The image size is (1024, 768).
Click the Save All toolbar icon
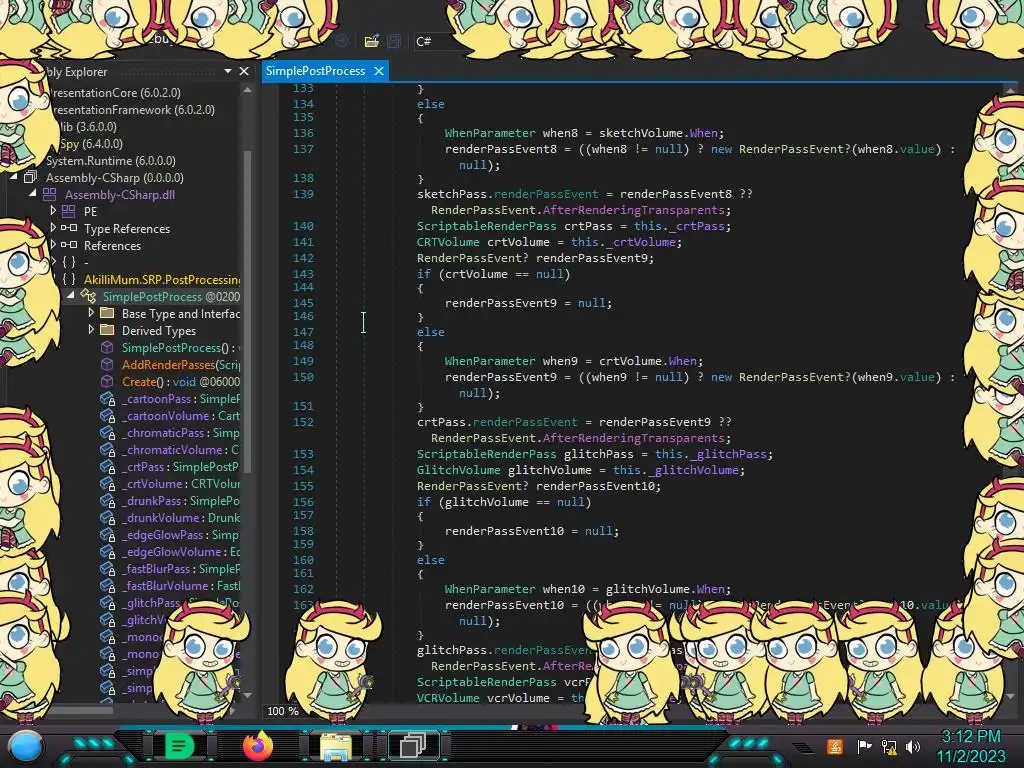(x=394, y=41)
